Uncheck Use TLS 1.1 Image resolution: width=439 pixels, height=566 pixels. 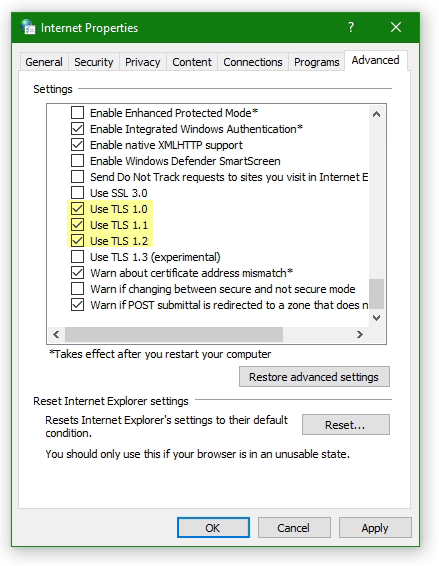pos(78,225)
